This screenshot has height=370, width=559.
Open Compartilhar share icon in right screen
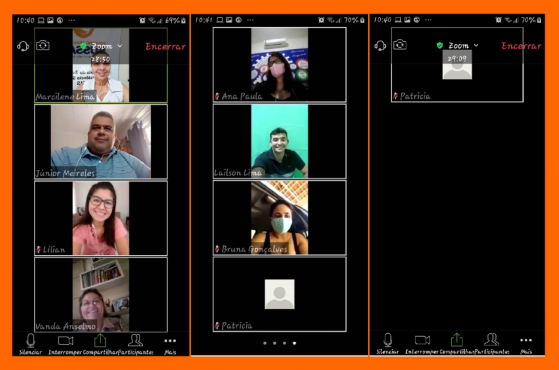(x=457, y=344)
